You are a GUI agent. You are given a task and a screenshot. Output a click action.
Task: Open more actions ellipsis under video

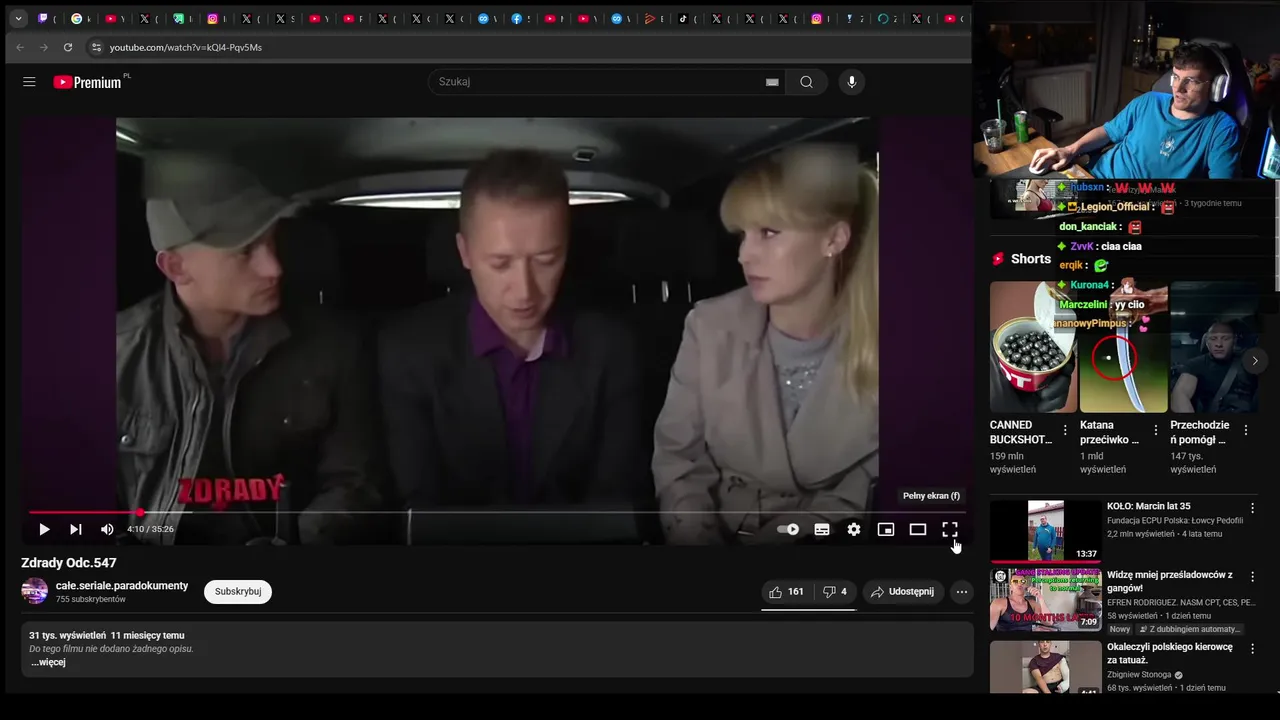tap(961, 591)
